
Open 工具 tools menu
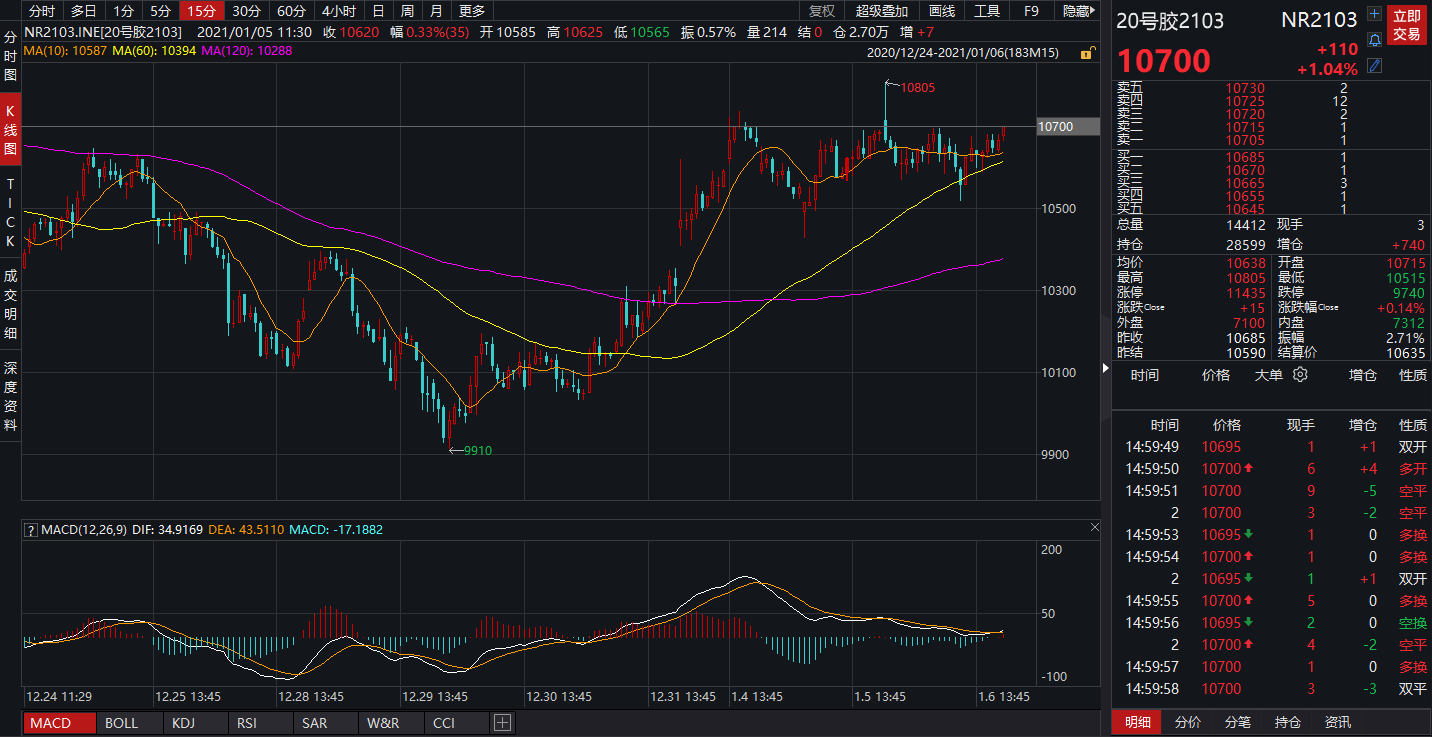click(987, 11)
